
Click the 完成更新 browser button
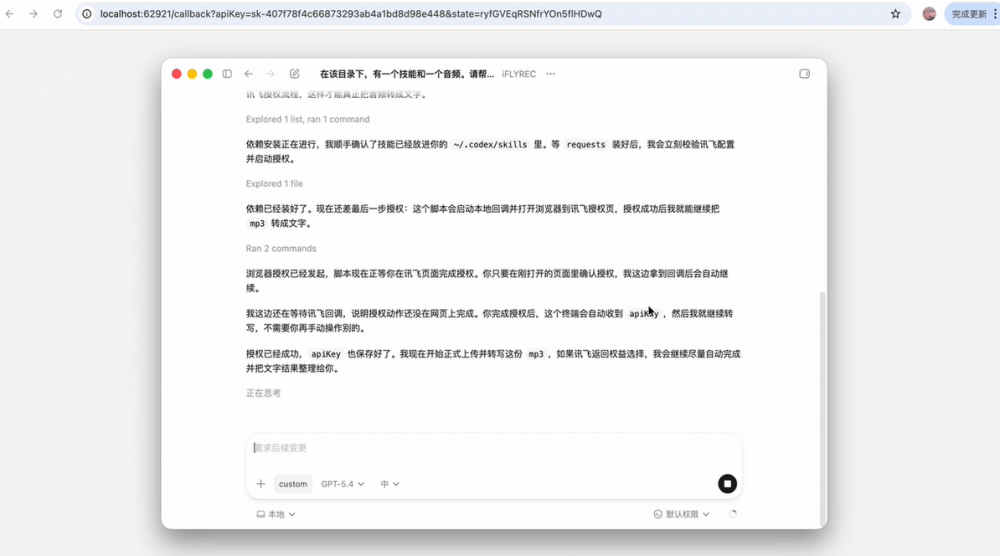[x=969, y=13]
